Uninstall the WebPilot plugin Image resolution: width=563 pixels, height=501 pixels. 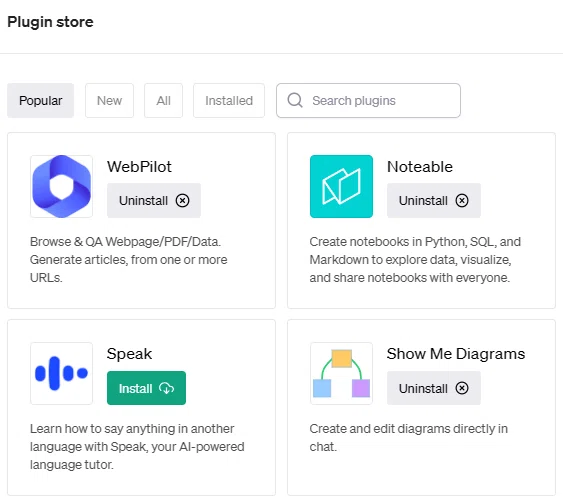[x=154, y=200]
